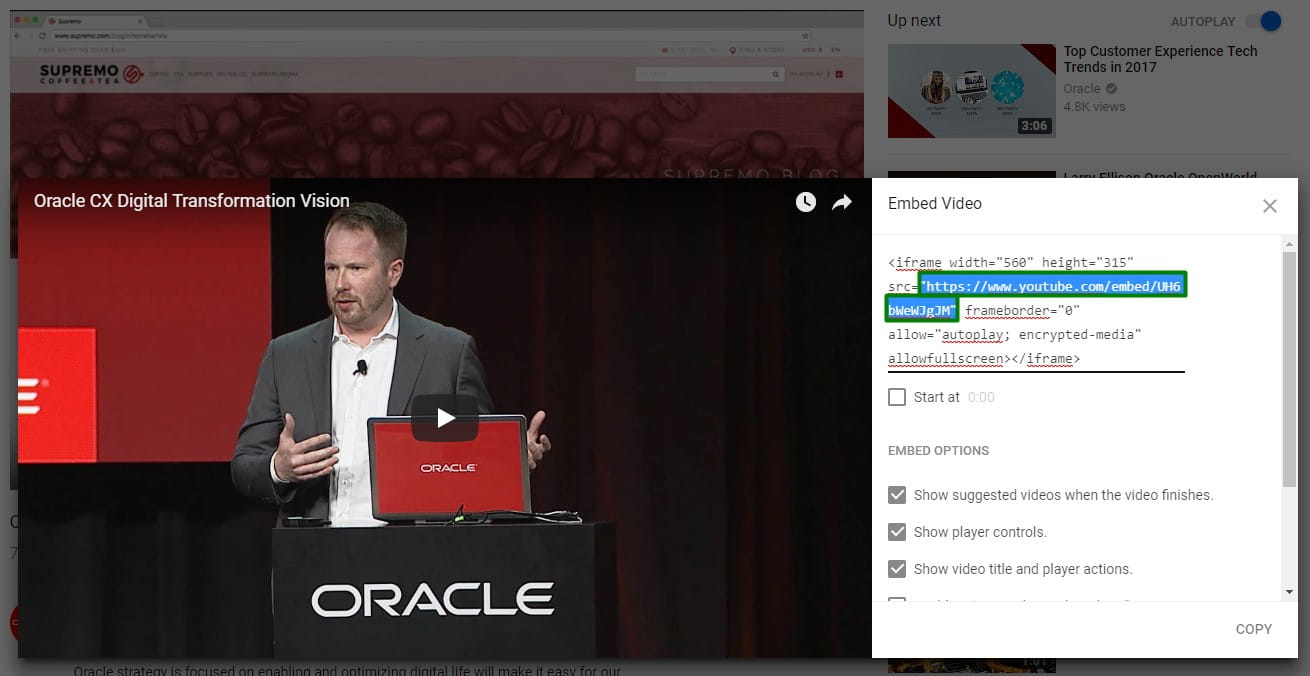Image resolution: width=1310 pixels, height=676 pixels.
Task: Click the Share arrow icon on the video
Action: click(842, 202)
